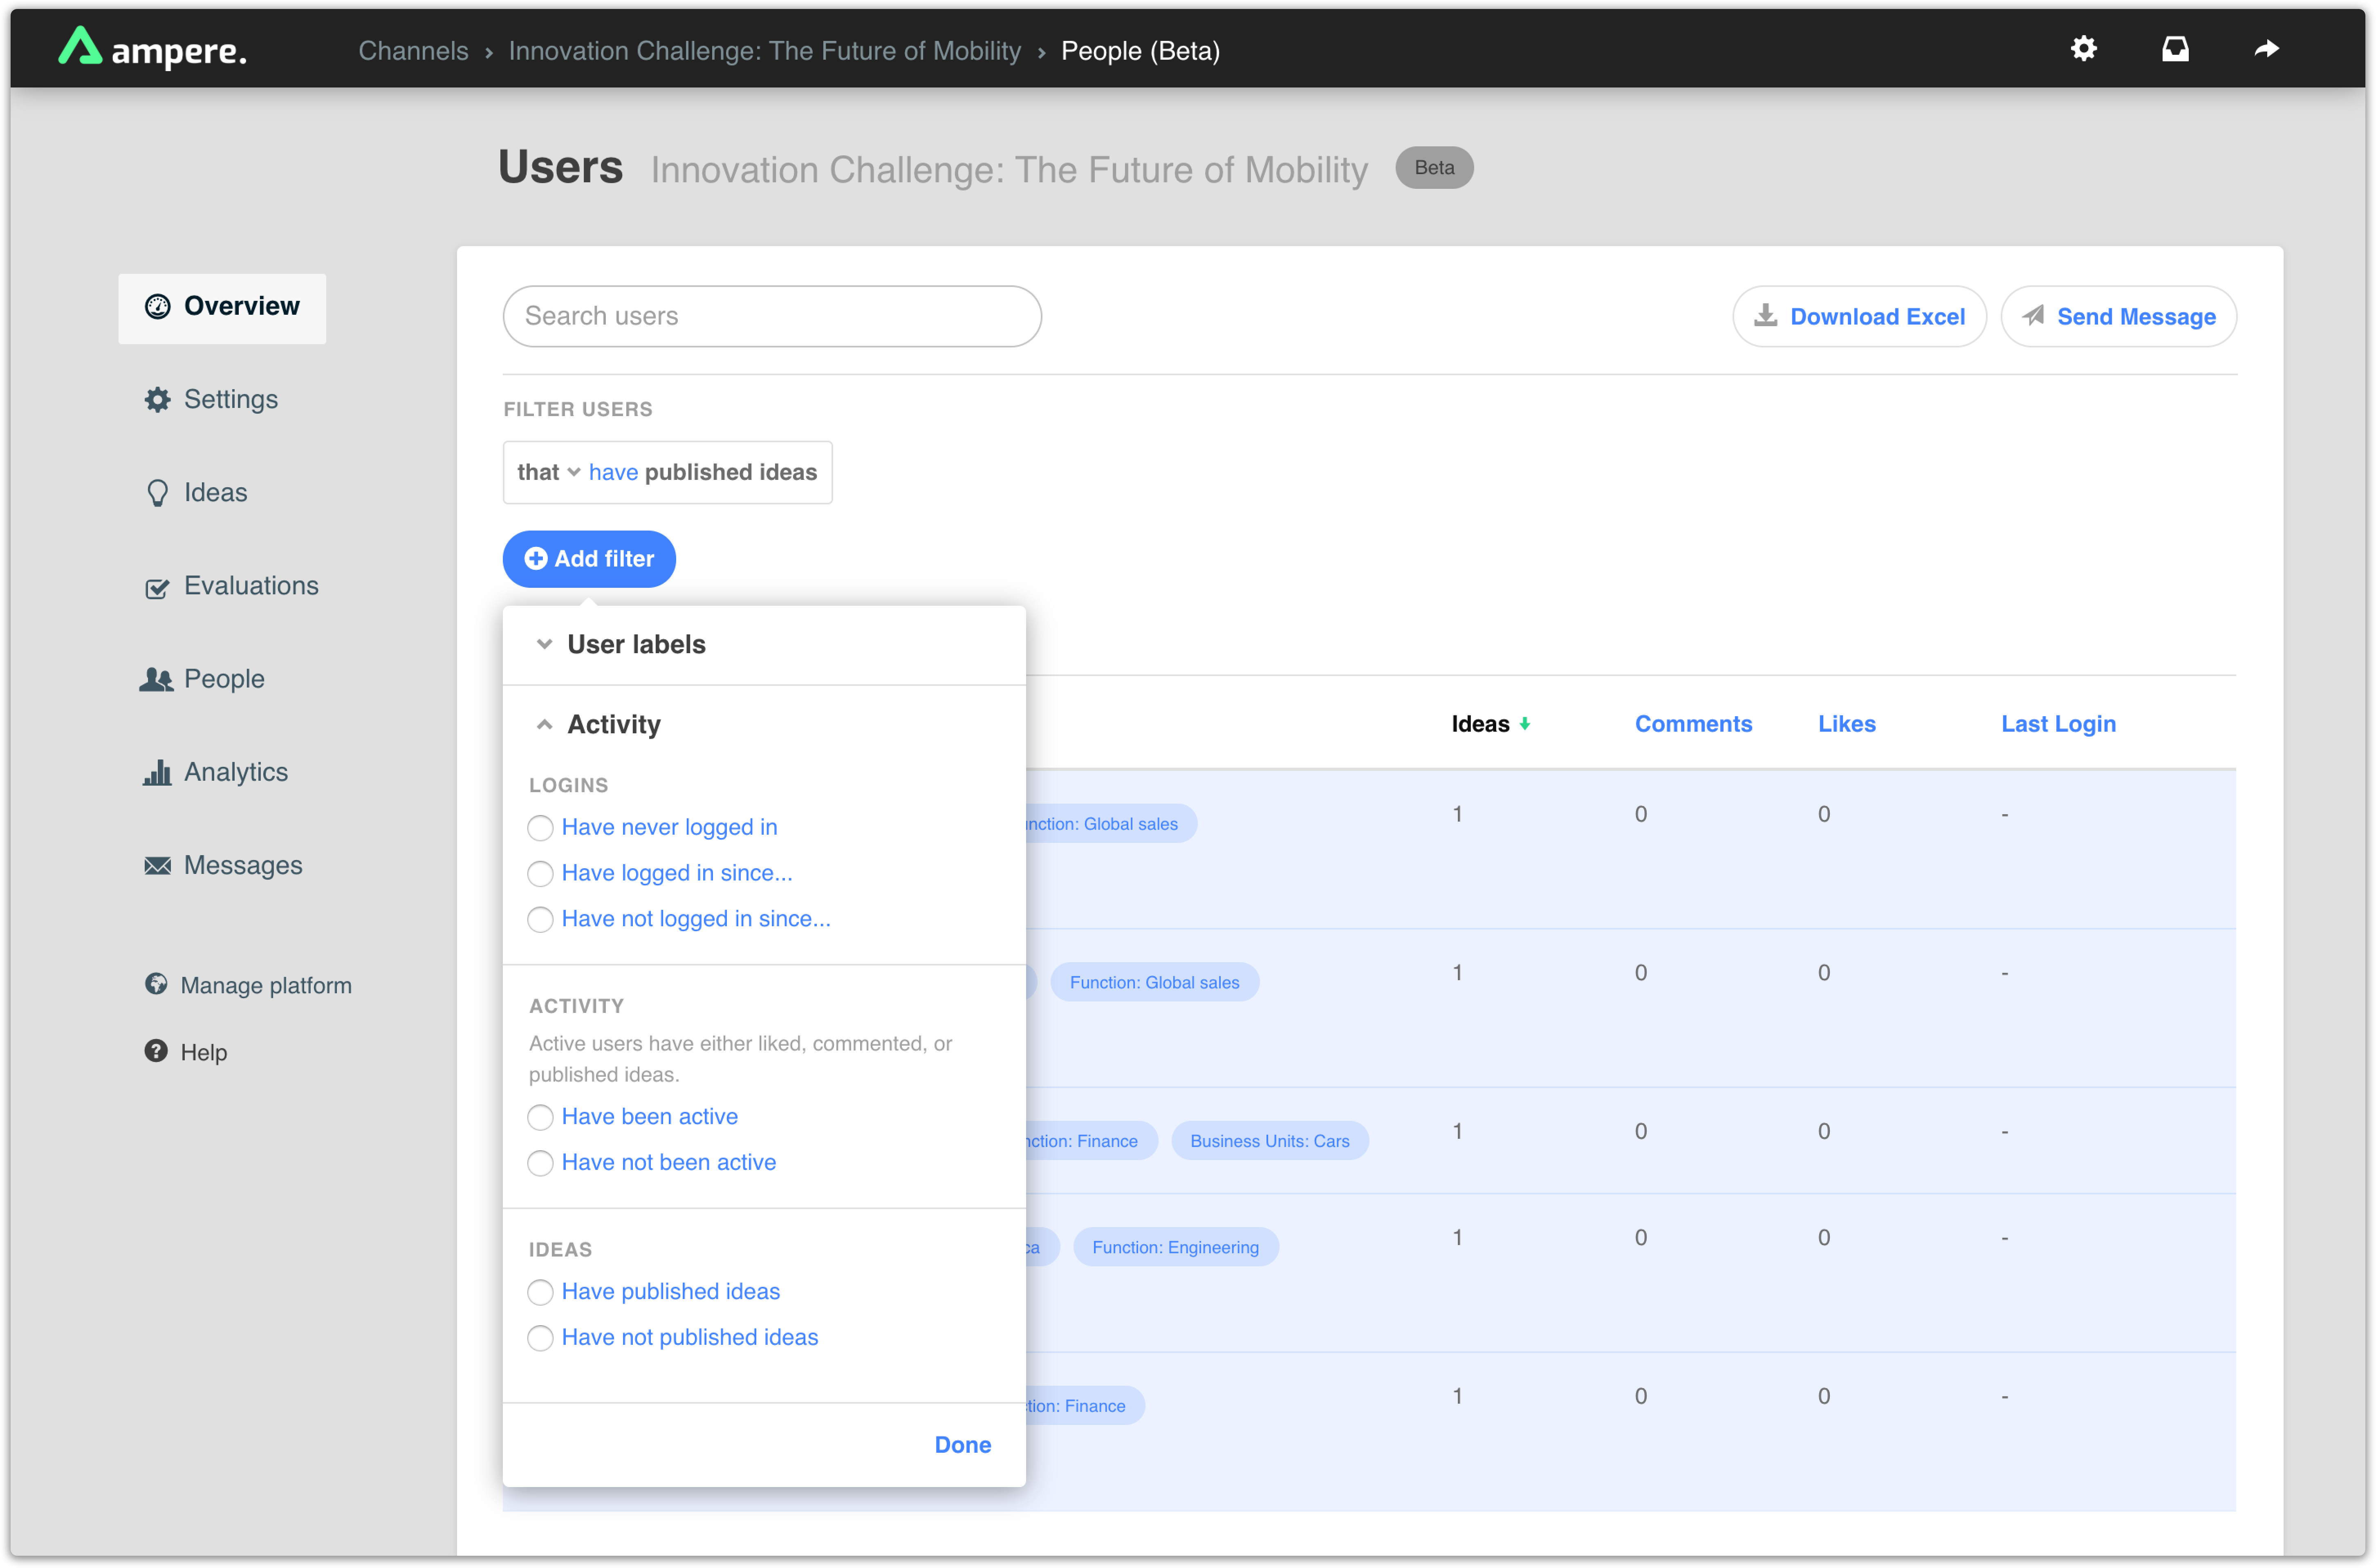This screenshot has height=1568, width=2376.
Task: Click the Beta badge beside title
Action: click(x=1434, y=167)
